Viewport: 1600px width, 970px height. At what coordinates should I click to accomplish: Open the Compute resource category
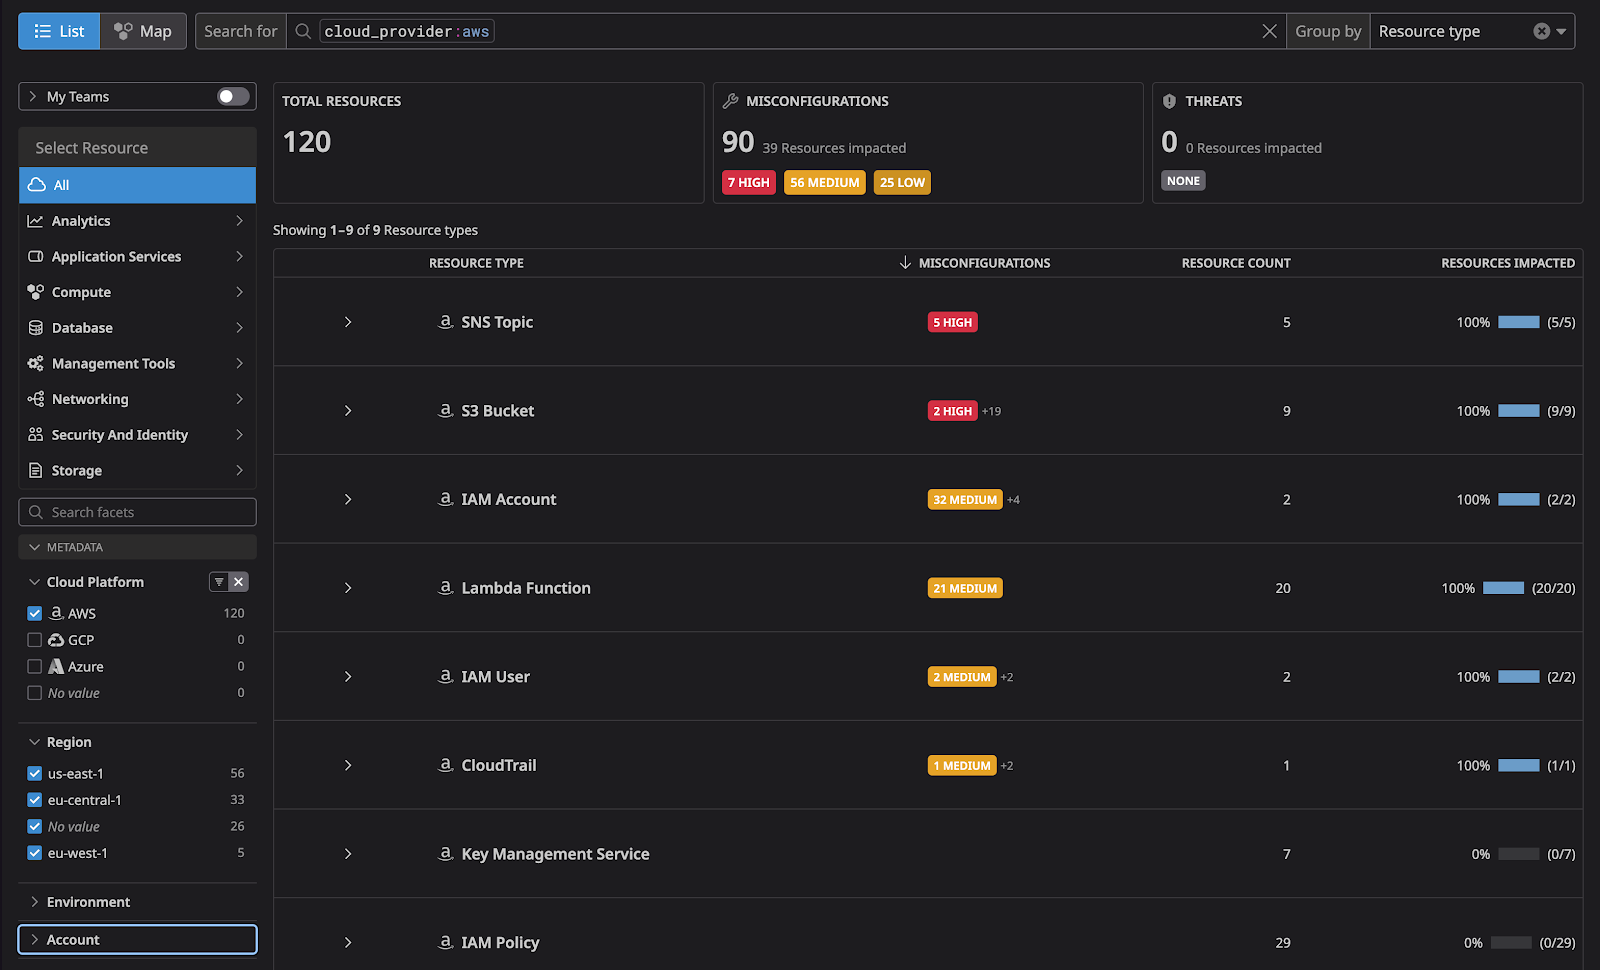pos(137,292)
